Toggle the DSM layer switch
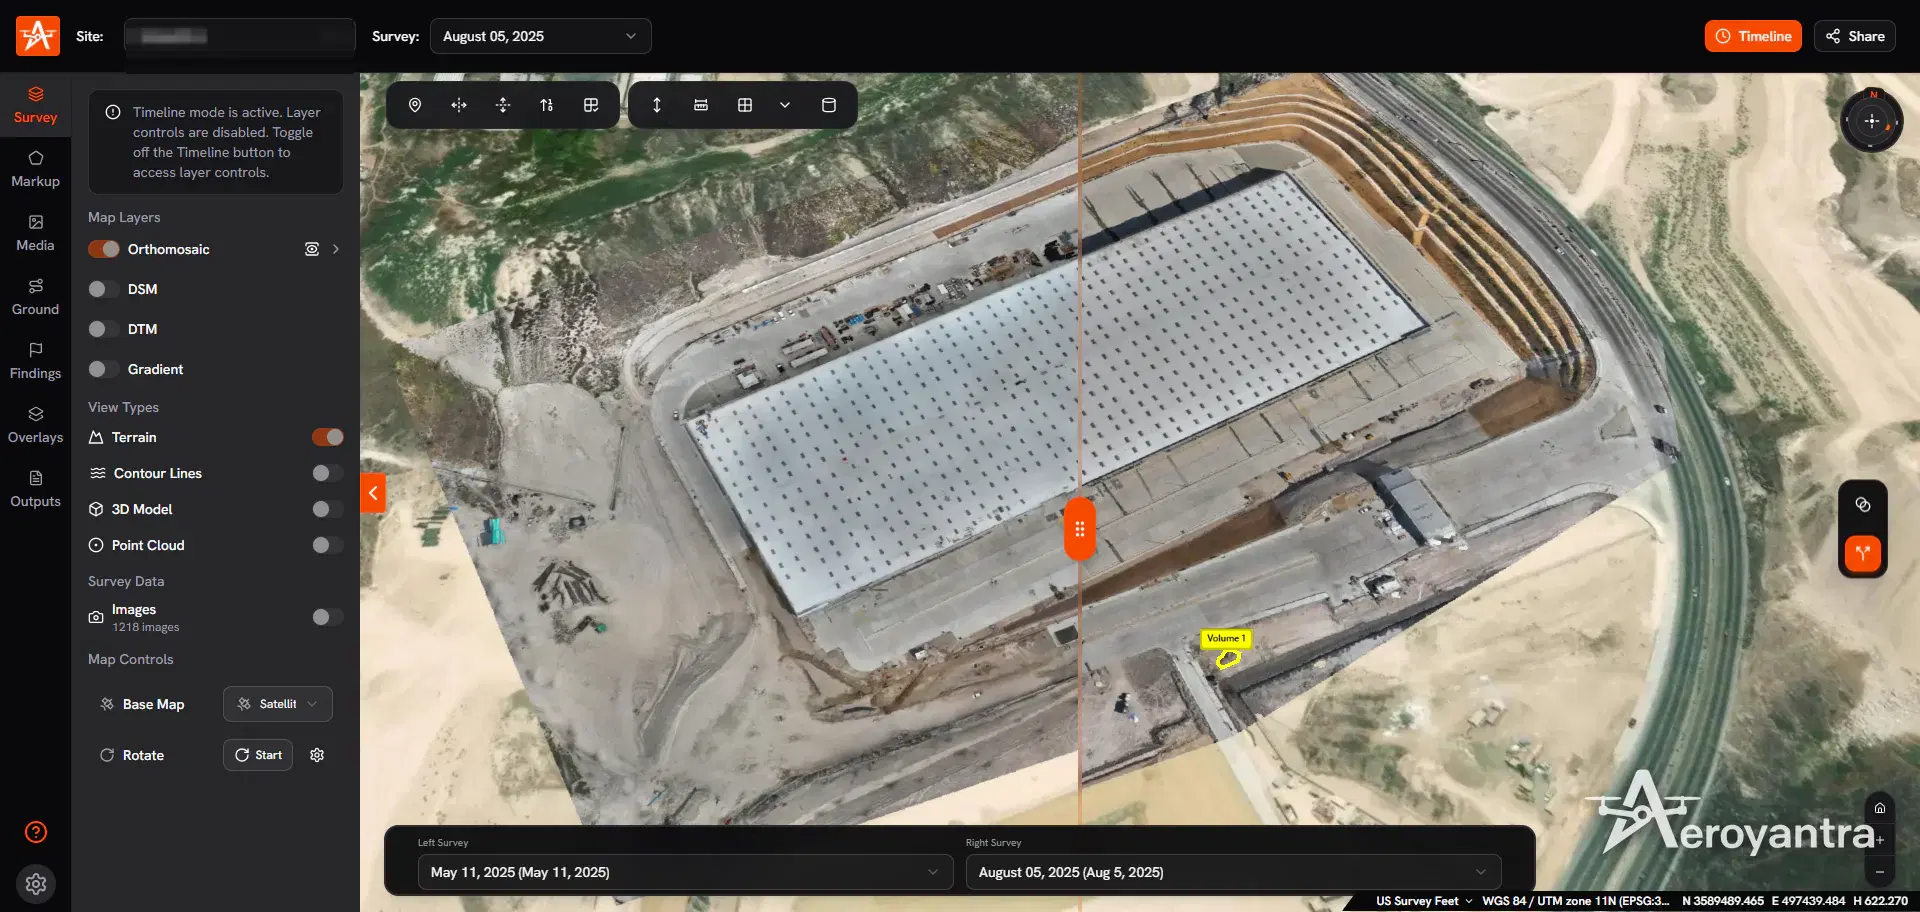Image resolution: width=1920 pixels, height=912 pixels. (104, 289)
